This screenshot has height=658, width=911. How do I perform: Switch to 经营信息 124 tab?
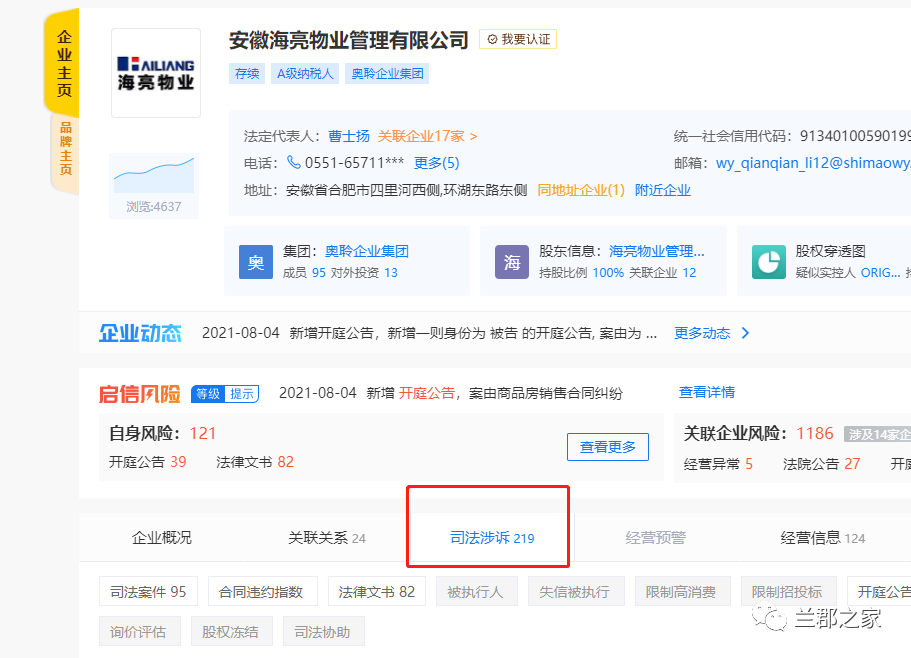823,538
